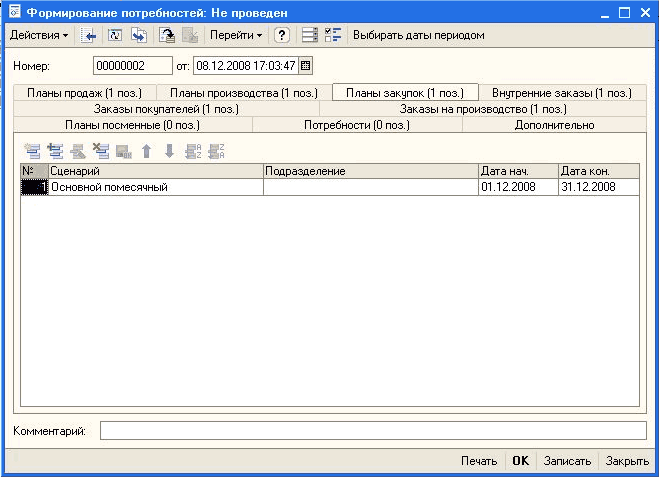Click the delete row icon
This screenshot has height=477, width=659.
(x=101, y=151)
